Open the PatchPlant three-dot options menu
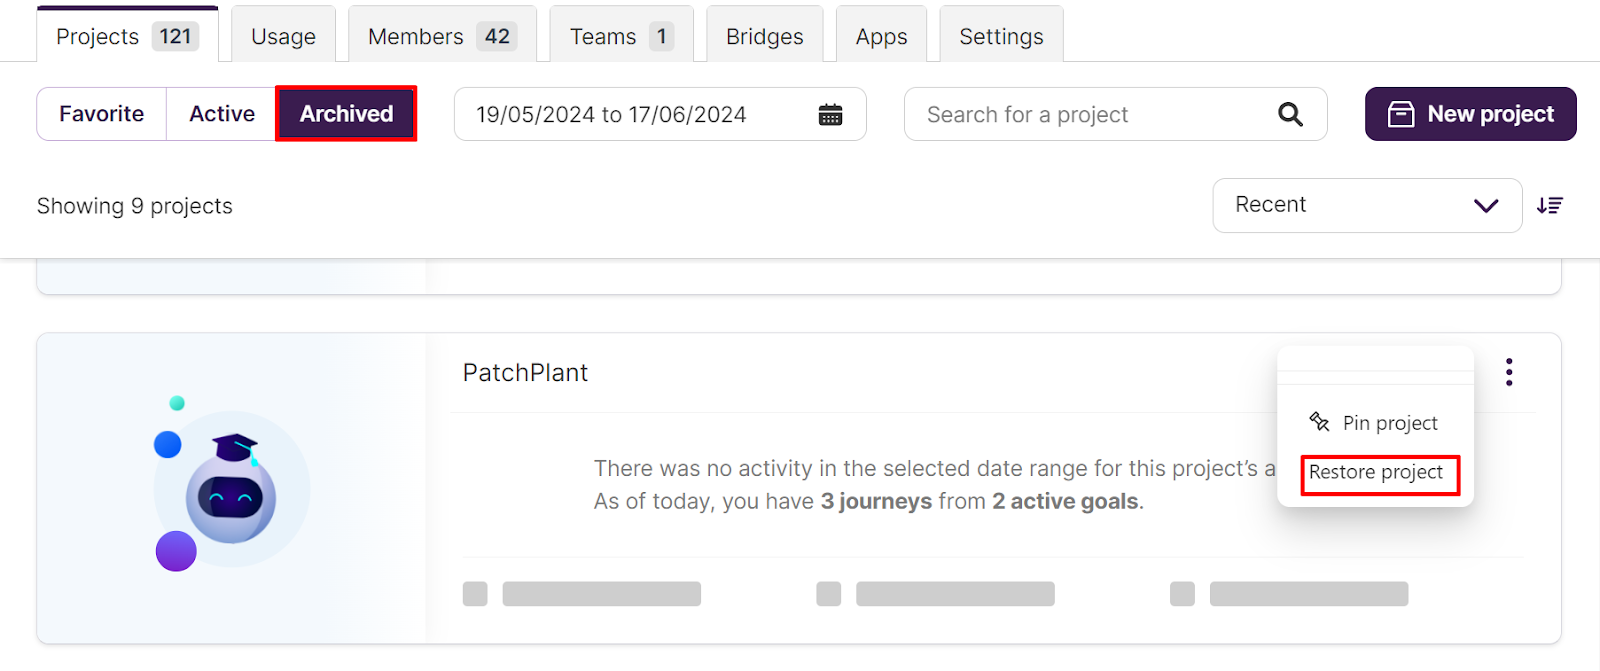 click(1509, 372)
